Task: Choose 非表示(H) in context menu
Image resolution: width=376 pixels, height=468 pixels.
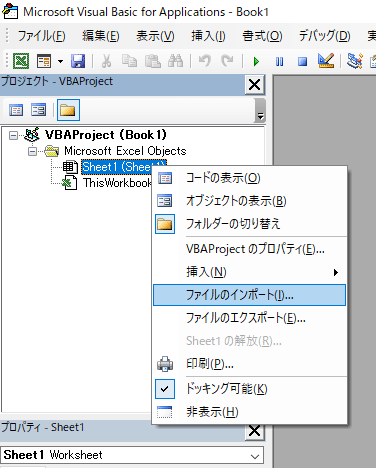Action: click(x=249, y=412)
